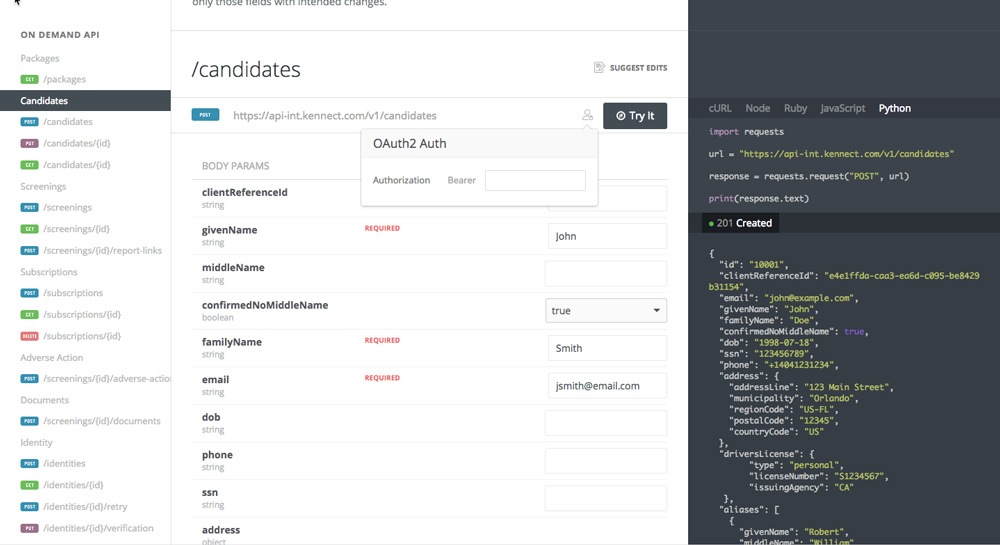
Task: Show the Ruby code sample tab
Action: pyautogui.click(x=795, y=108)
